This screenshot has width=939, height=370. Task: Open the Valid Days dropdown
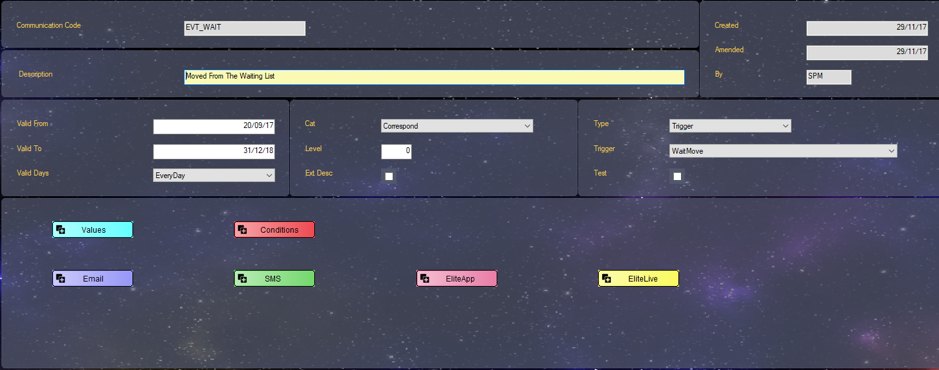click(x=214, y=175)
